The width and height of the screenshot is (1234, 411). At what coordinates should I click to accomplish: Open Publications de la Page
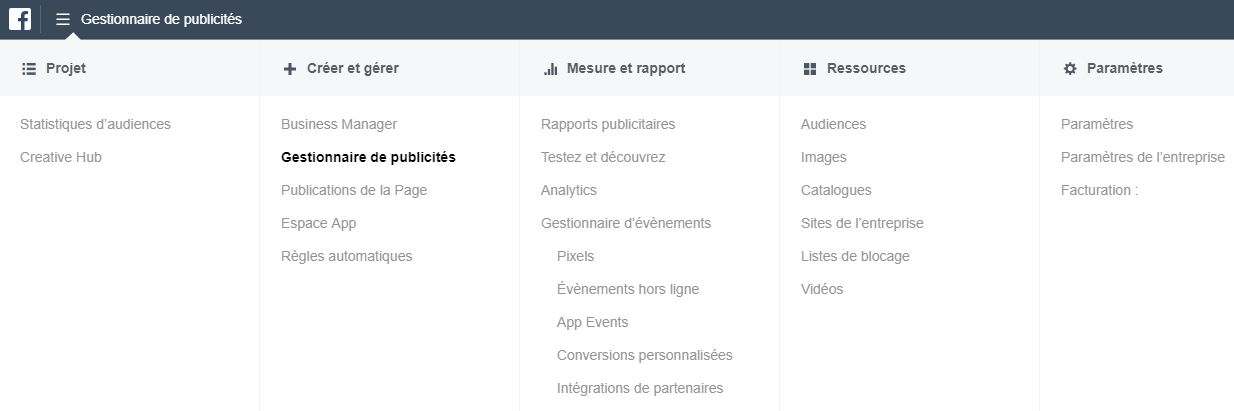pos(354,190)
